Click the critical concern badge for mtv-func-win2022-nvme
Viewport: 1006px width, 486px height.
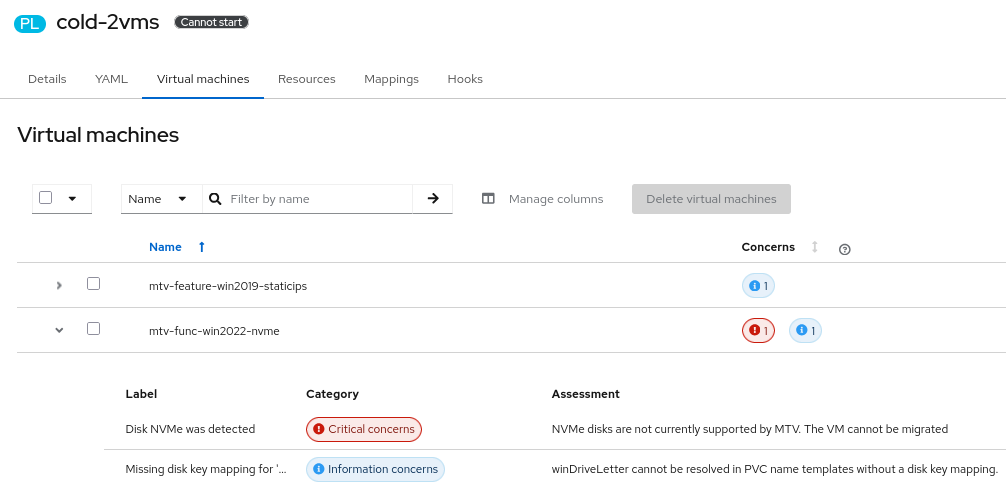(758, 331)
